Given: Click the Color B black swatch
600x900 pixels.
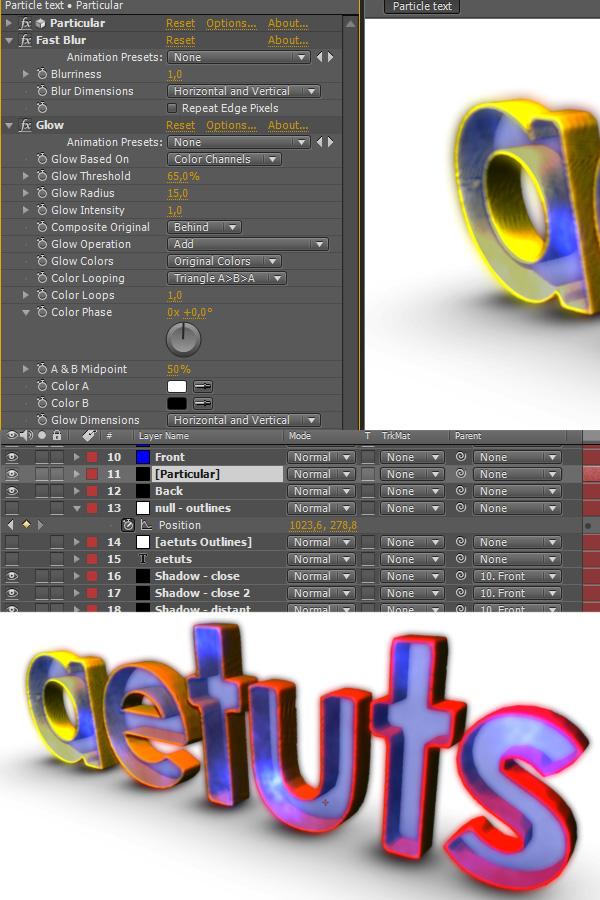Looking at the screenshot, I should tap(177, 404).
